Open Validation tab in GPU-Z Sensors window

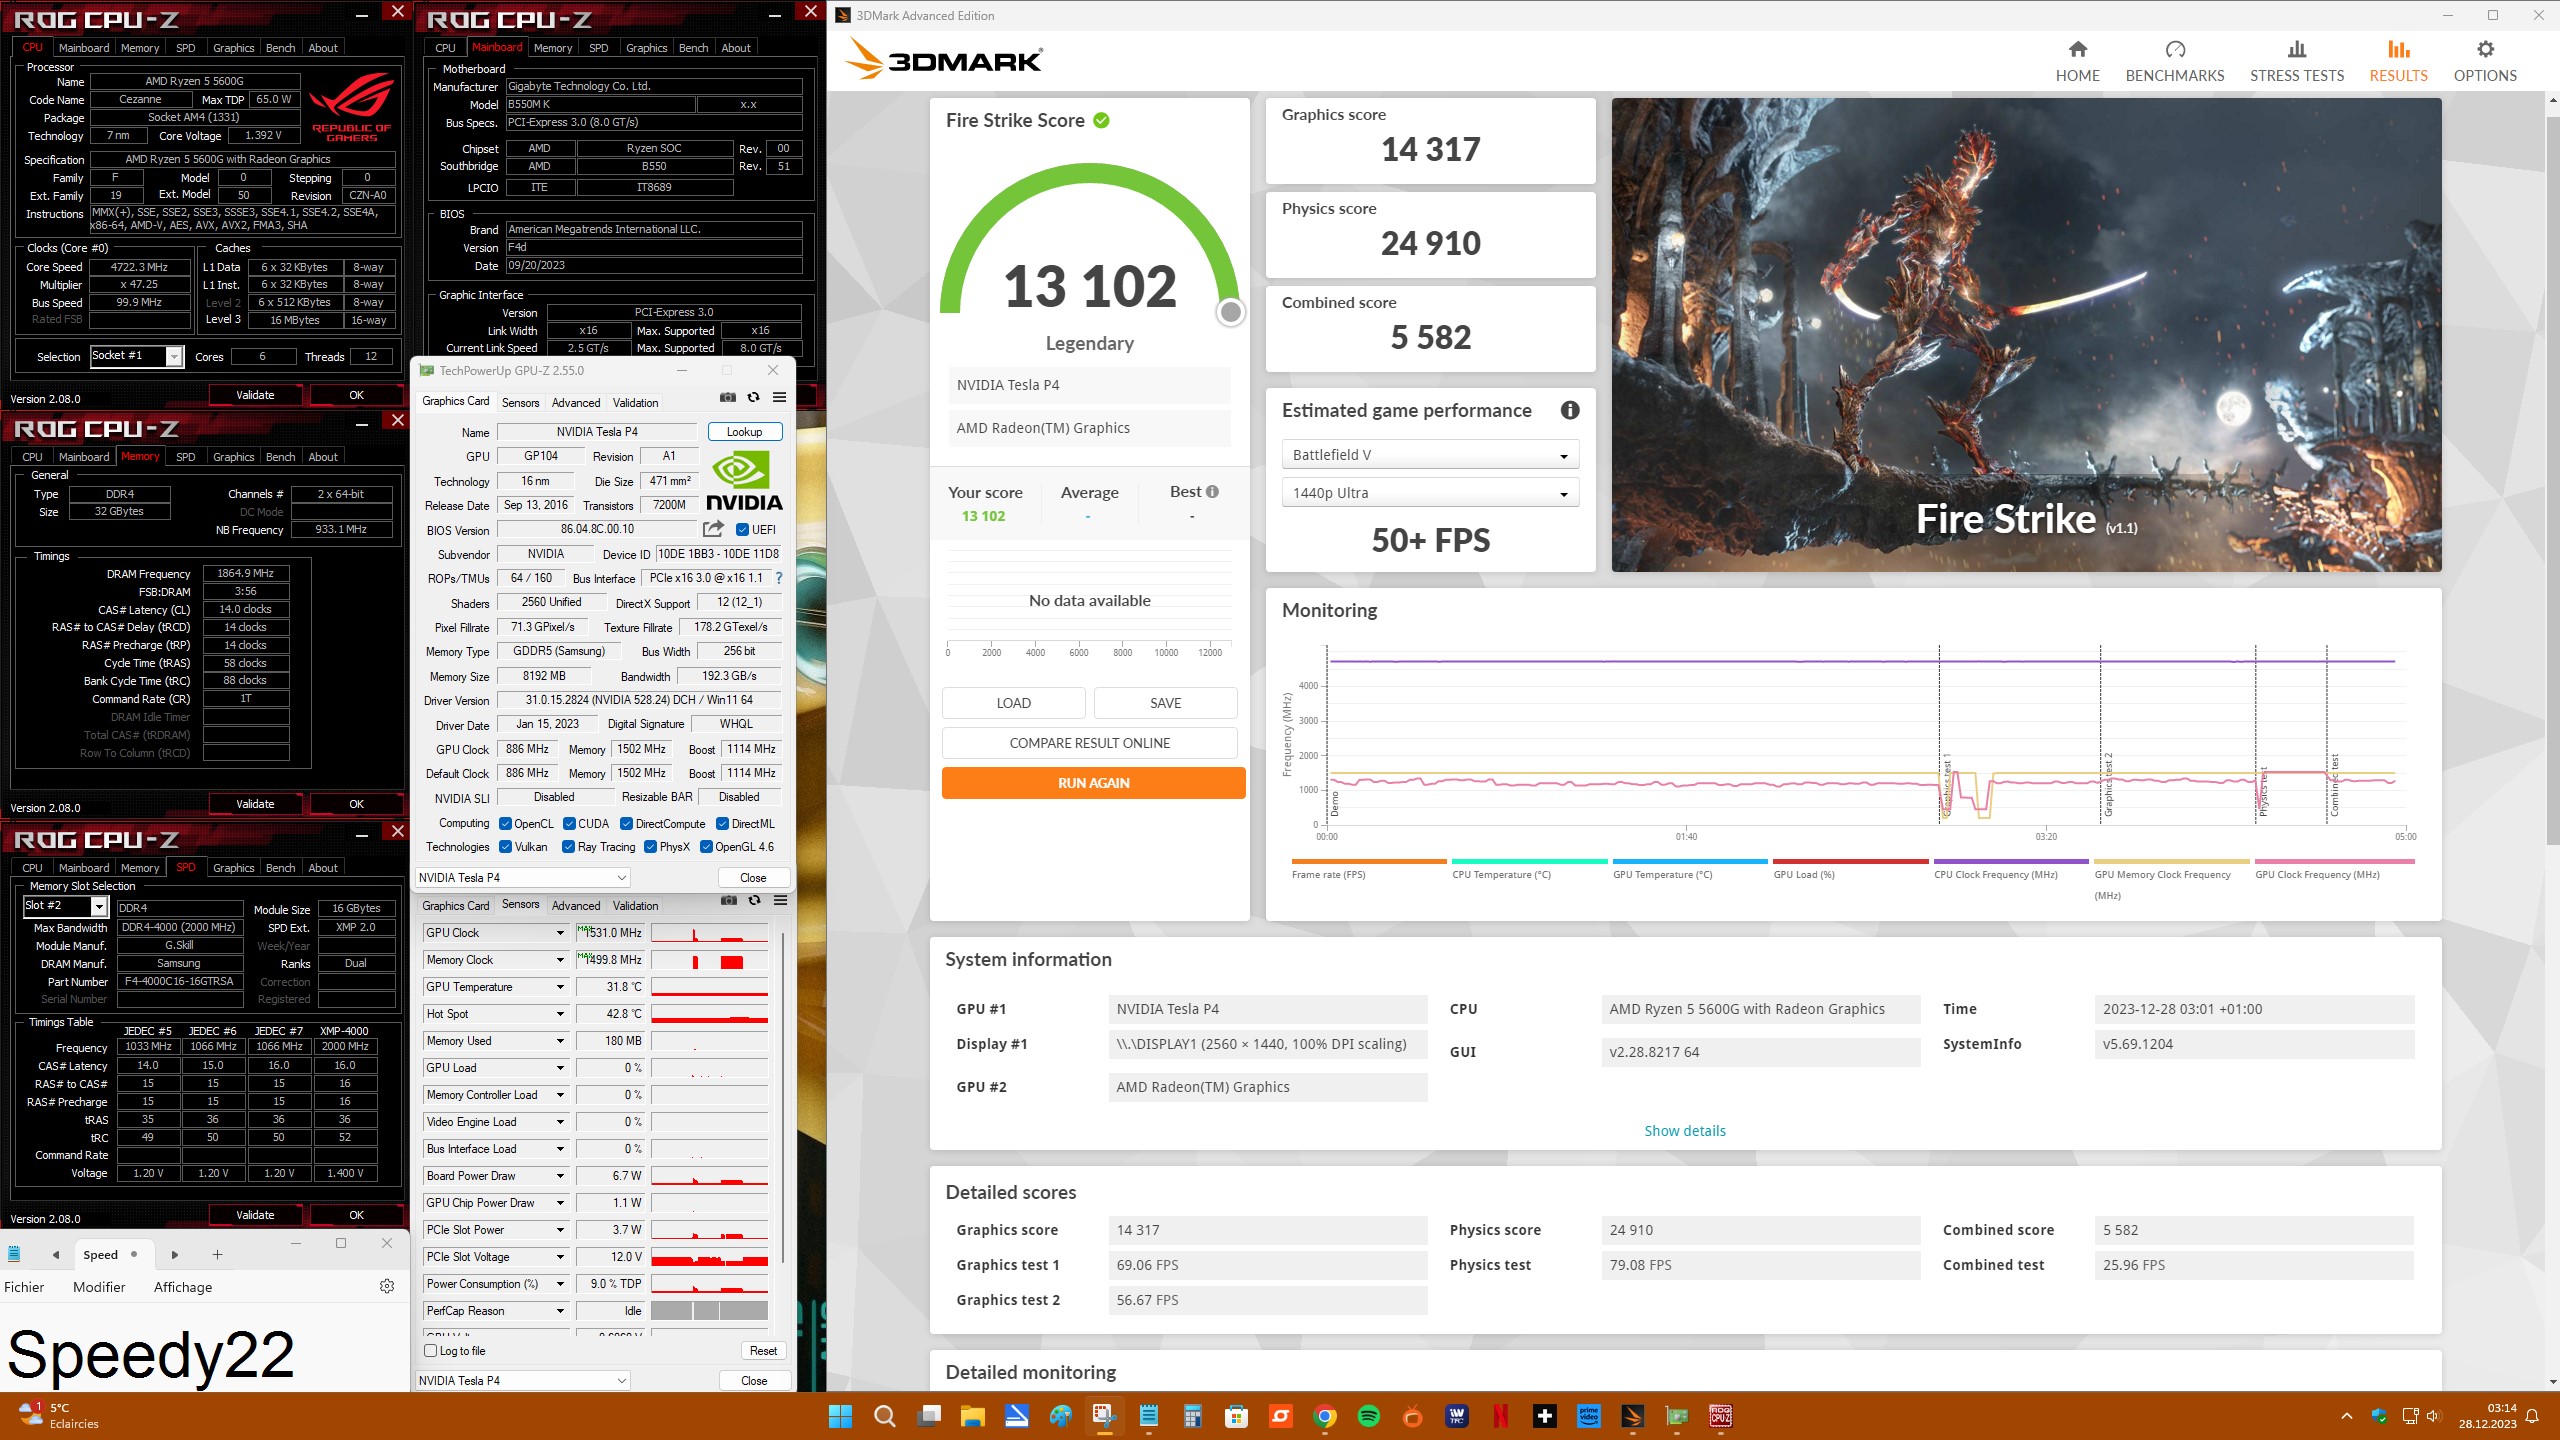click(x=635, y=906)
